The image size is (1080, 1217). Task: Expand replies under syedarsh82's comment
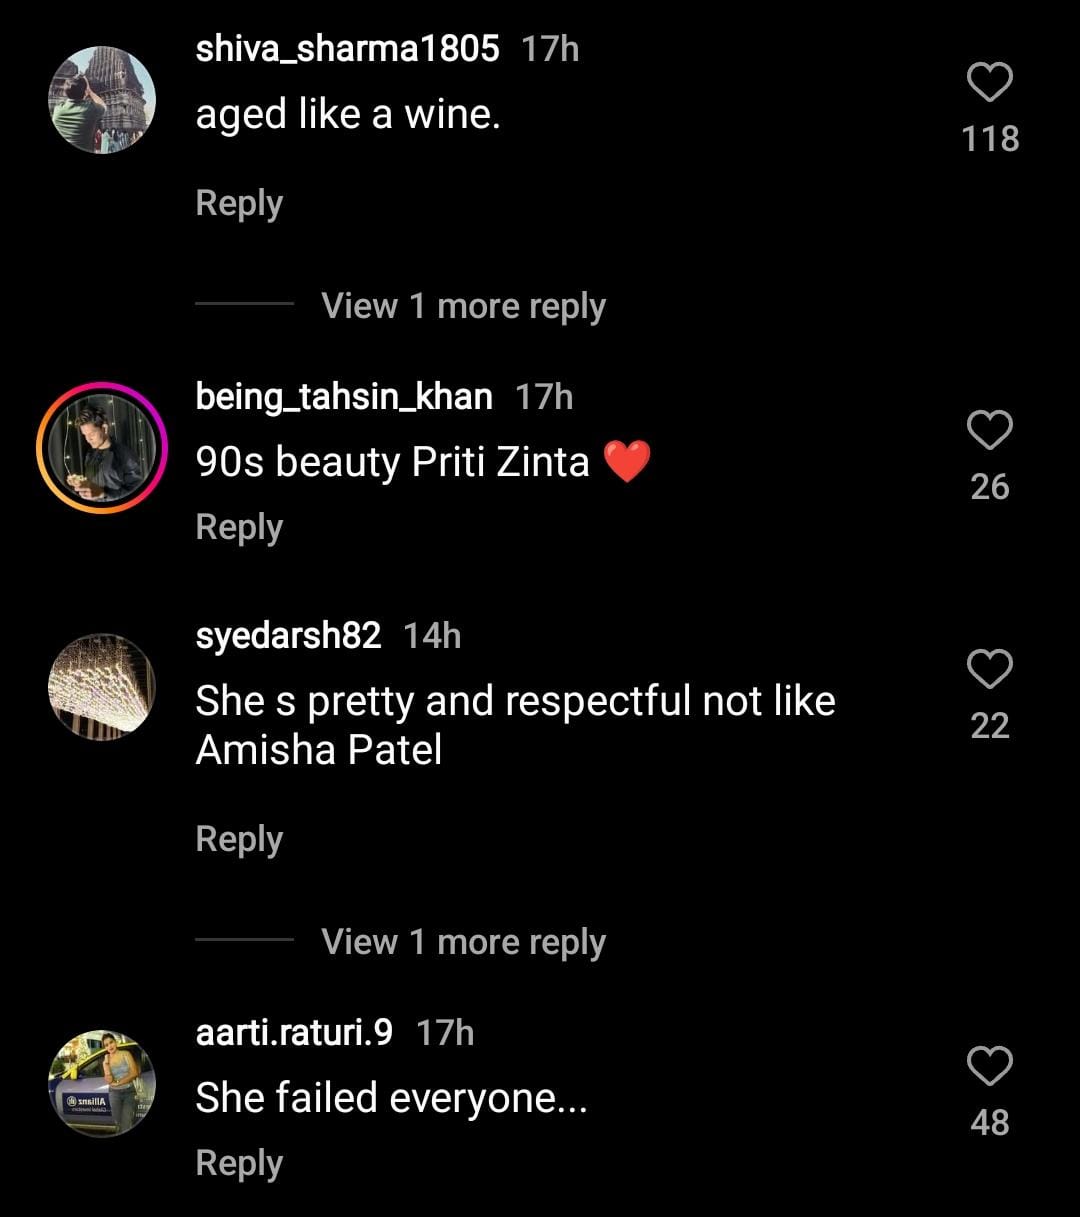click(463, 942)
